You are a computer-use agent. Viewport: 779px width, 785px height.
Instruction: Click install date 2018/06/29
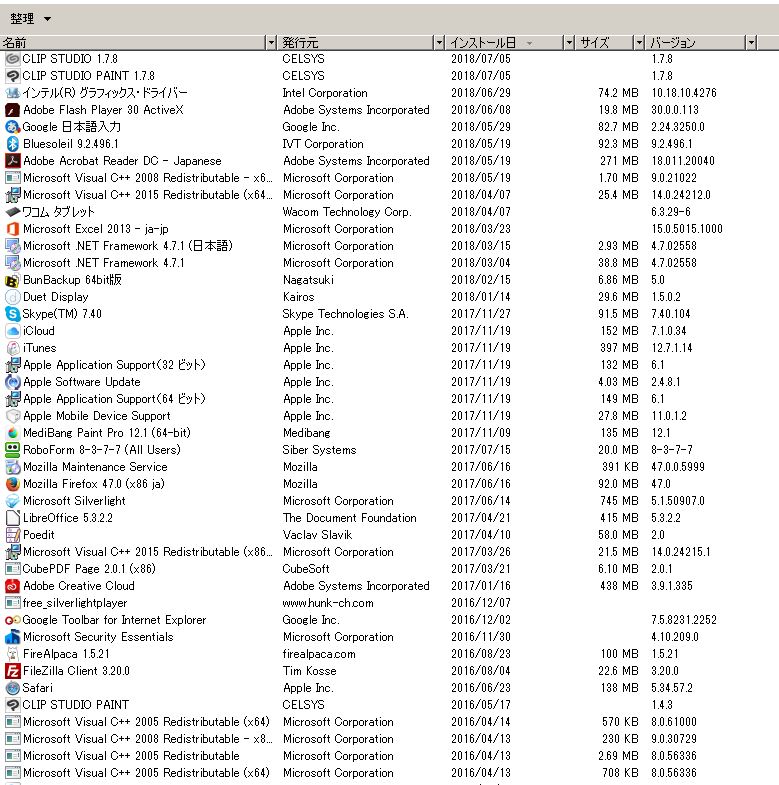pos(481,93)
